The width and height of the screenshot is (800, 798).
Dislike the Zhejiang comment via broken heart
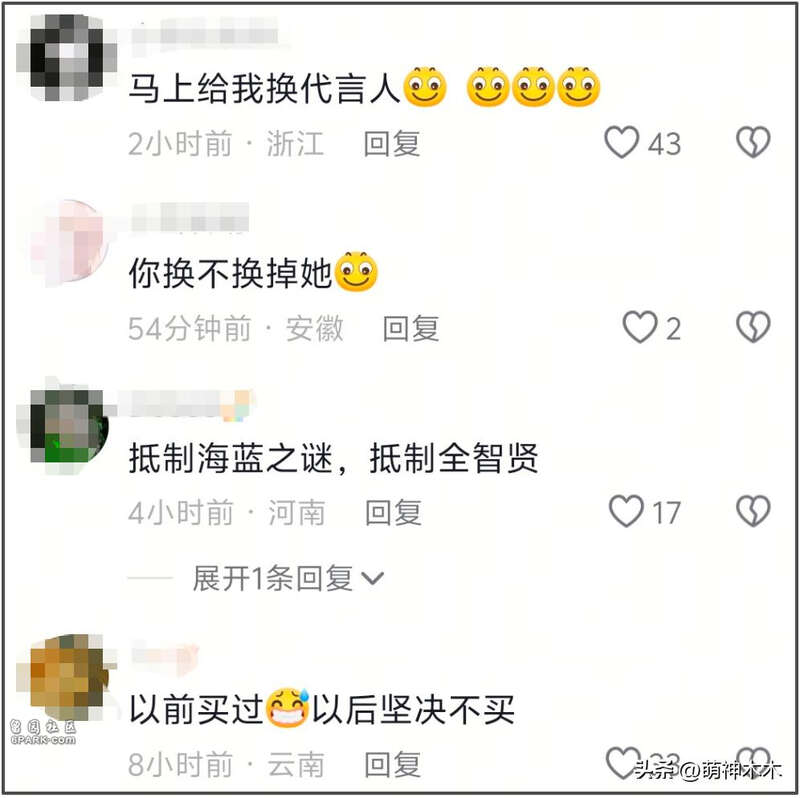[x=753, y=142]
